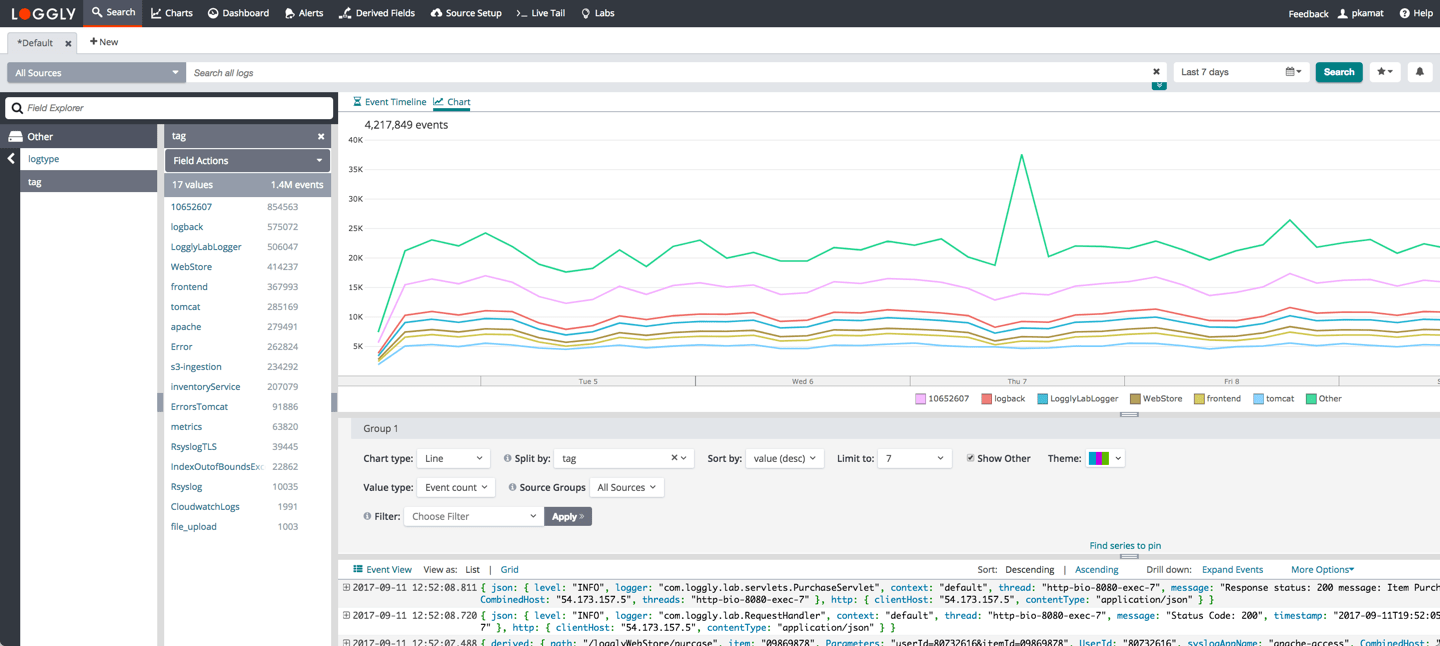Open the star saved searches menu

1384,72
